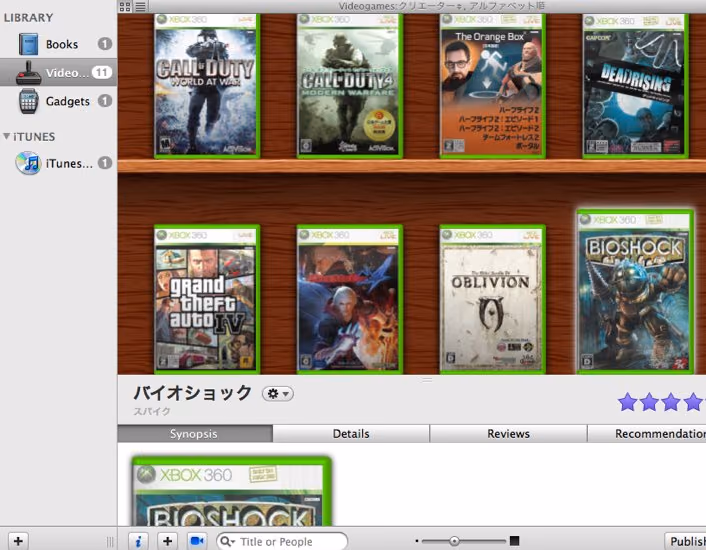Screen dimensions: 706x550
Task: Show item info with i button
Action: coord(138,541)
